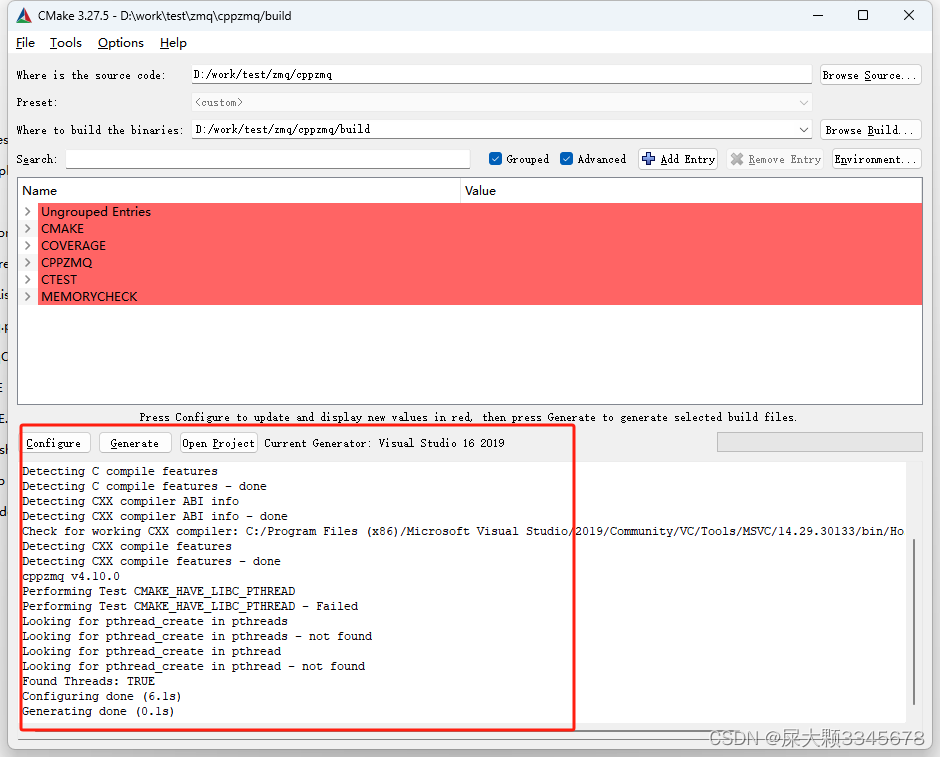Open the Preset dropdown
This screenshot has height=757, width=940.
tap(804, 101)
